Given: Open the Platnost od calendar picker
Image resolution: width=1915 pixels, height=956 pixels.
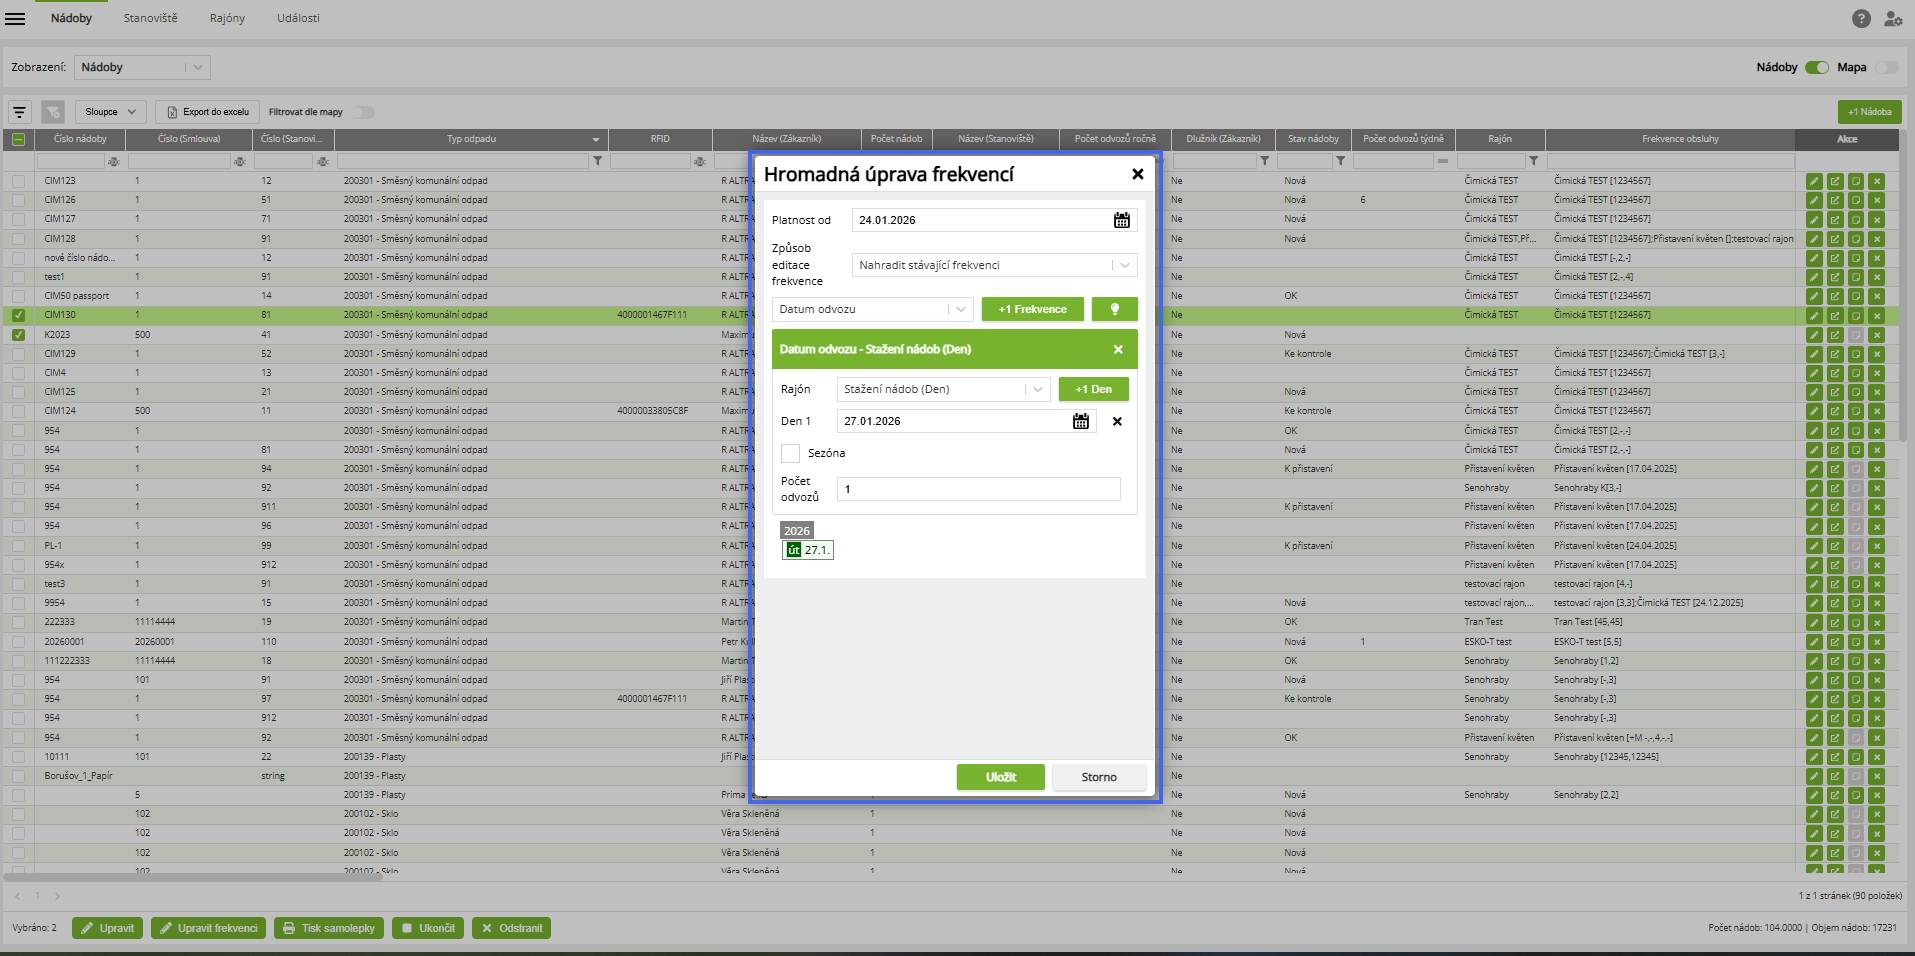Looking at the screenshot, I should click(x=1121, y=220).
